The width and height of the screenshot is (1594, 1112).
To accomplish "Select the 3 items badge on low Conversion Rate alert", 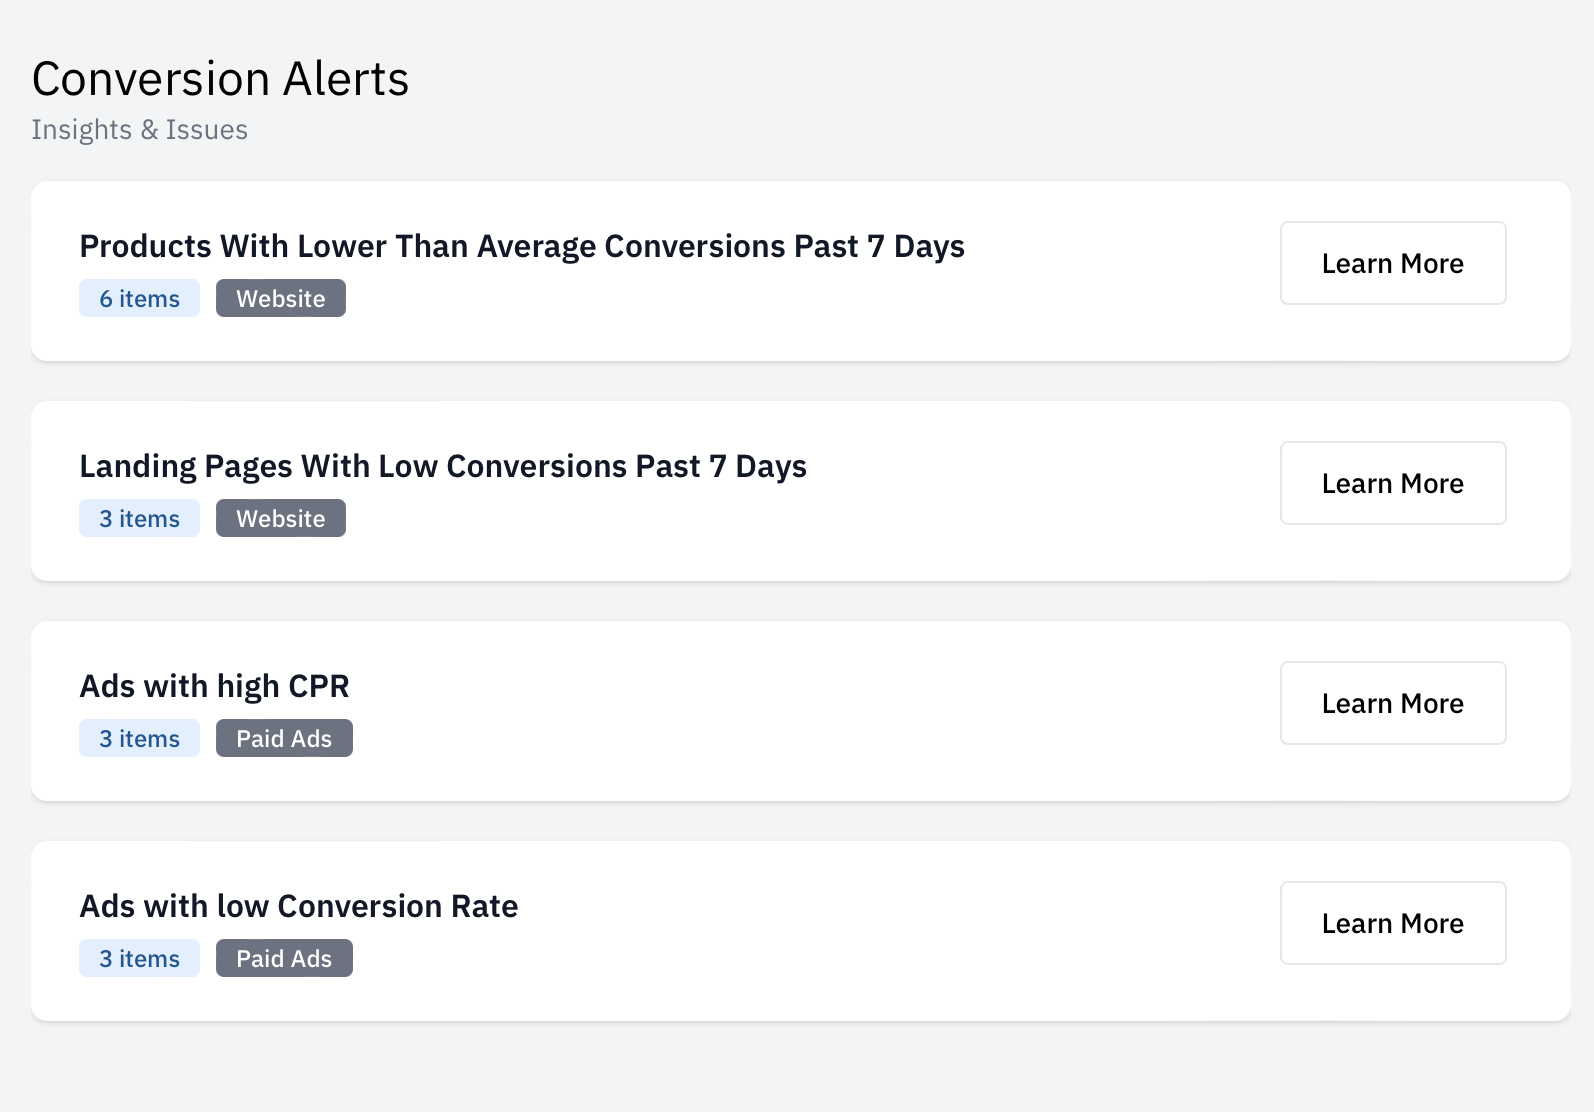I will click(139, 958).
